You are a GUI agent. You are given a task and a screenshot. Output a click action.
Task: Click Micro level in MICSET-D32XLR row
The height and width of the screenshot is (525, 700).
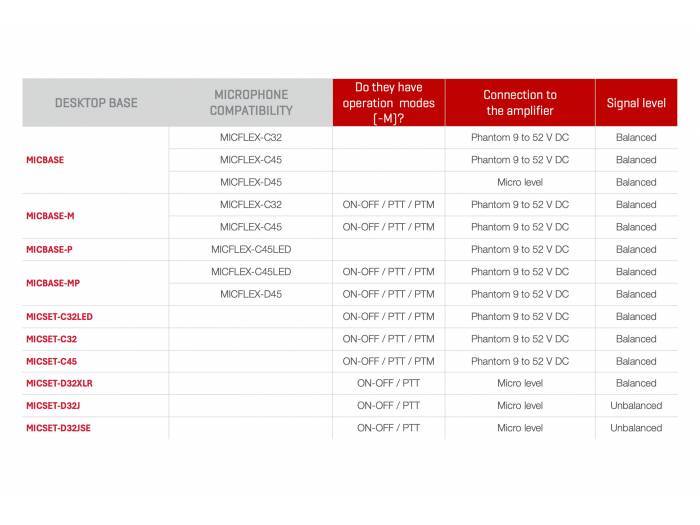(x=520, y=383)
